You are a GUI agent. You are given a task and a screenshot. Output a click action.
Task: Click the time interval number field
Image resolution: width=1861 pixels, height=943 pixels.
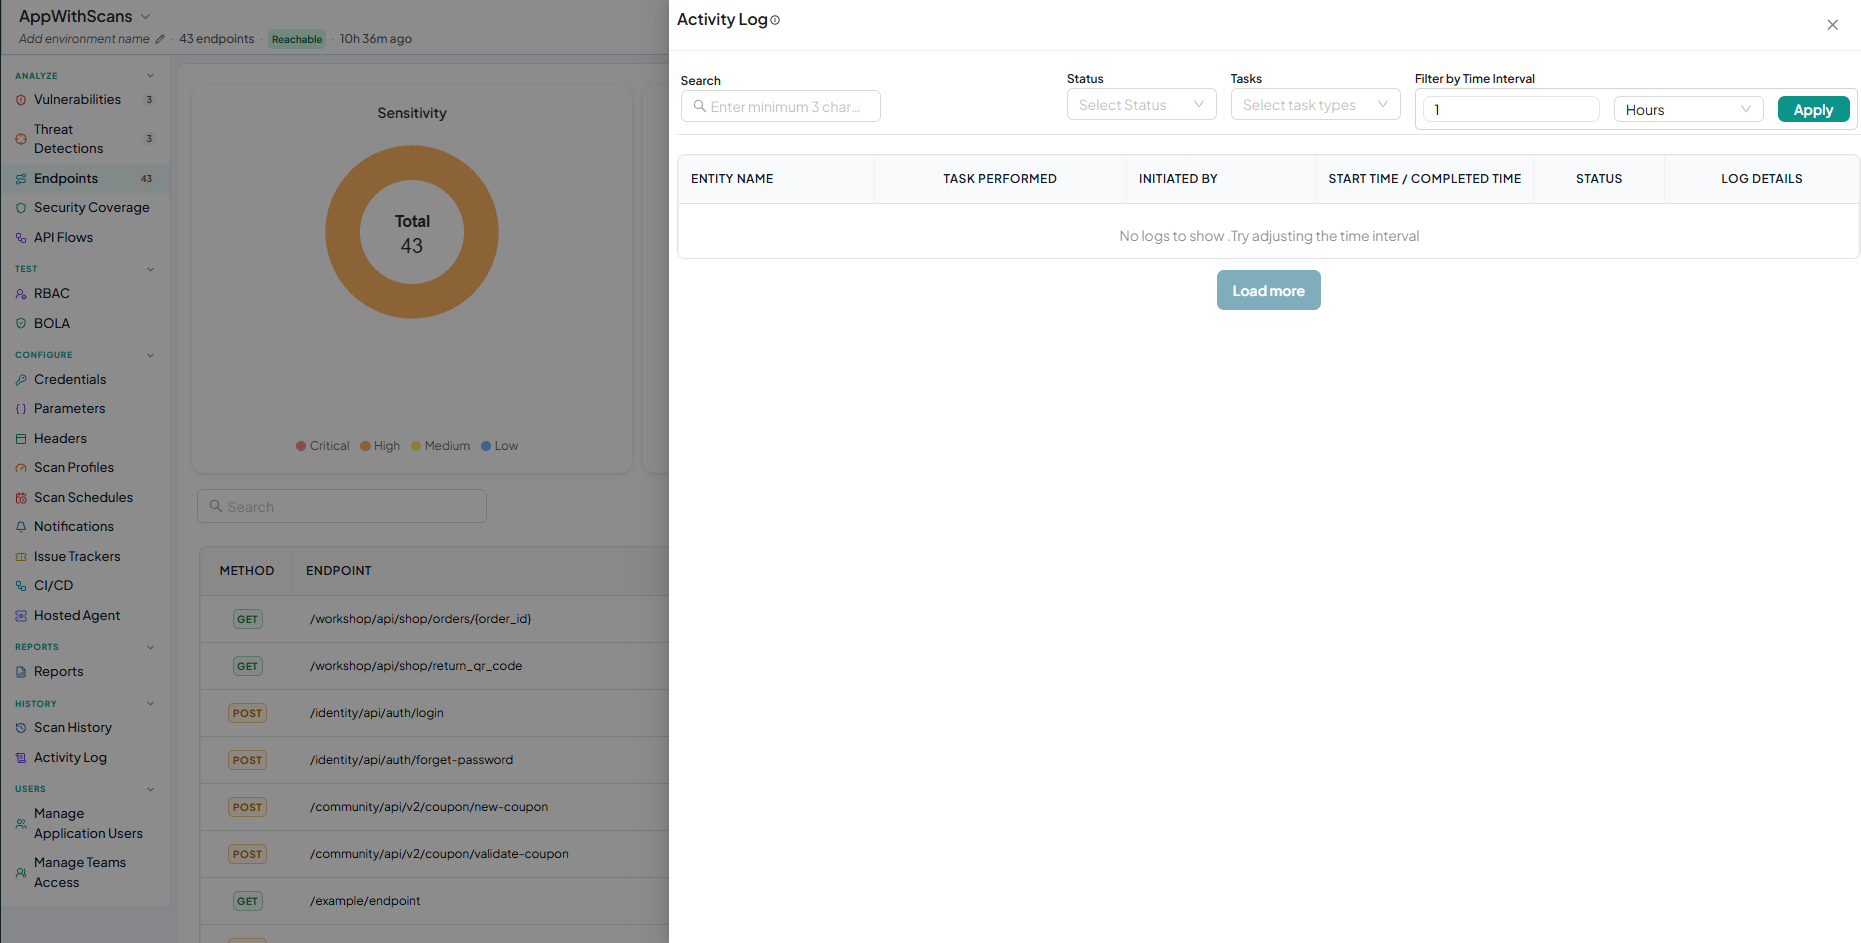click(1511, 110)
